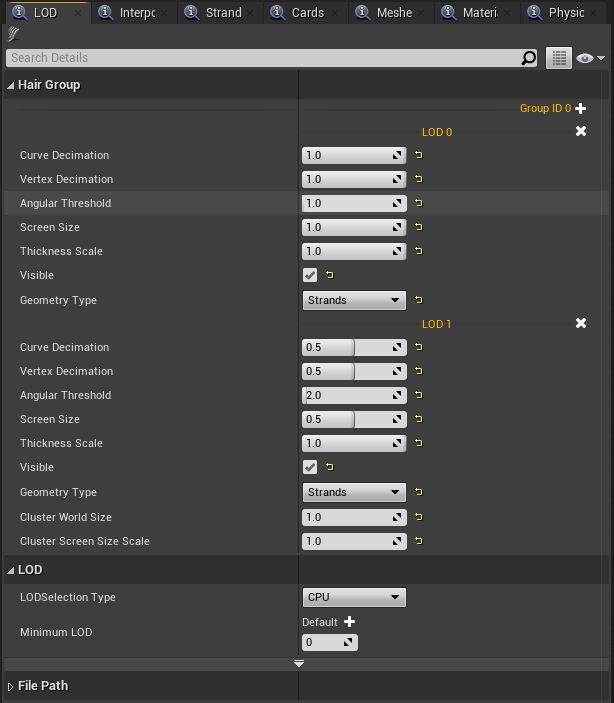Collapse the Hair Group section header
The width and height of the screenshot is (614, 703).
pos(12,85)
